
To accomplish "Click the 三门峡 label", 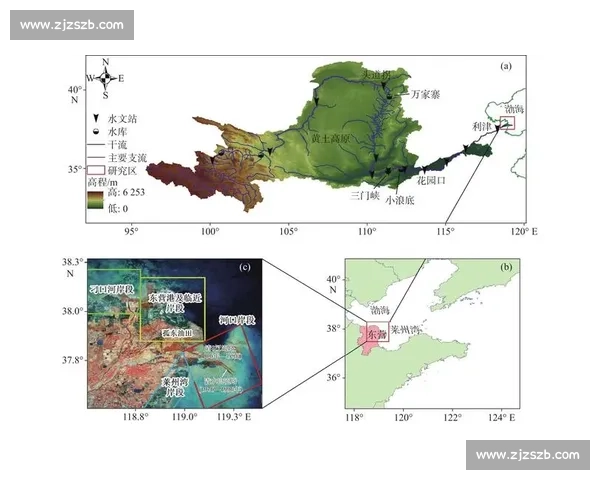I will tap(363, 196).
